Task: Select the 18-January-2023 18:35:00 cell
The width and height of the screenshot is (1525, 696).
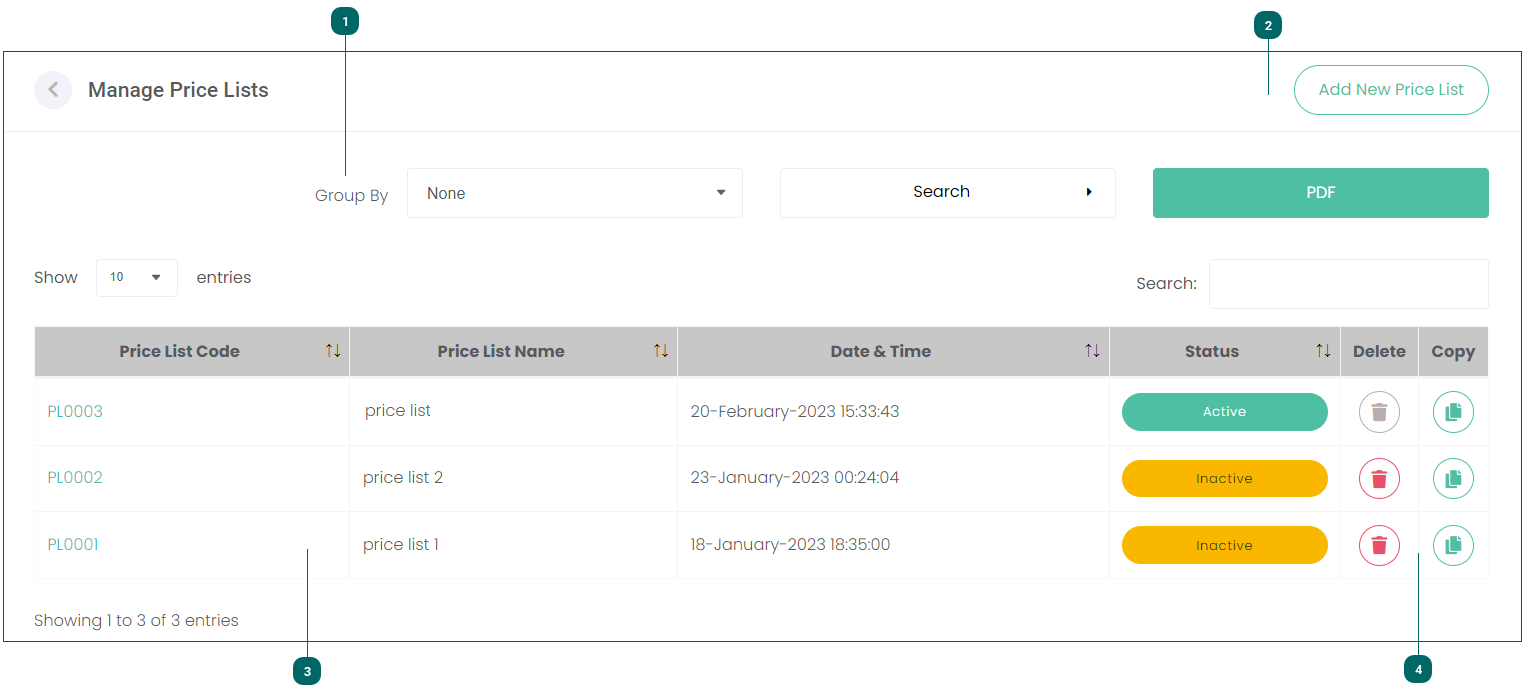Action: click(894, 545)
